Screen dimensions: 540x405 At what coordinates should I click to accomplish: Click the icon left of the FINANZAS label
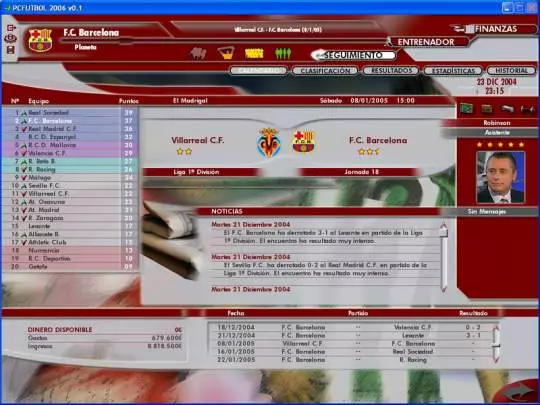[464, 29]
